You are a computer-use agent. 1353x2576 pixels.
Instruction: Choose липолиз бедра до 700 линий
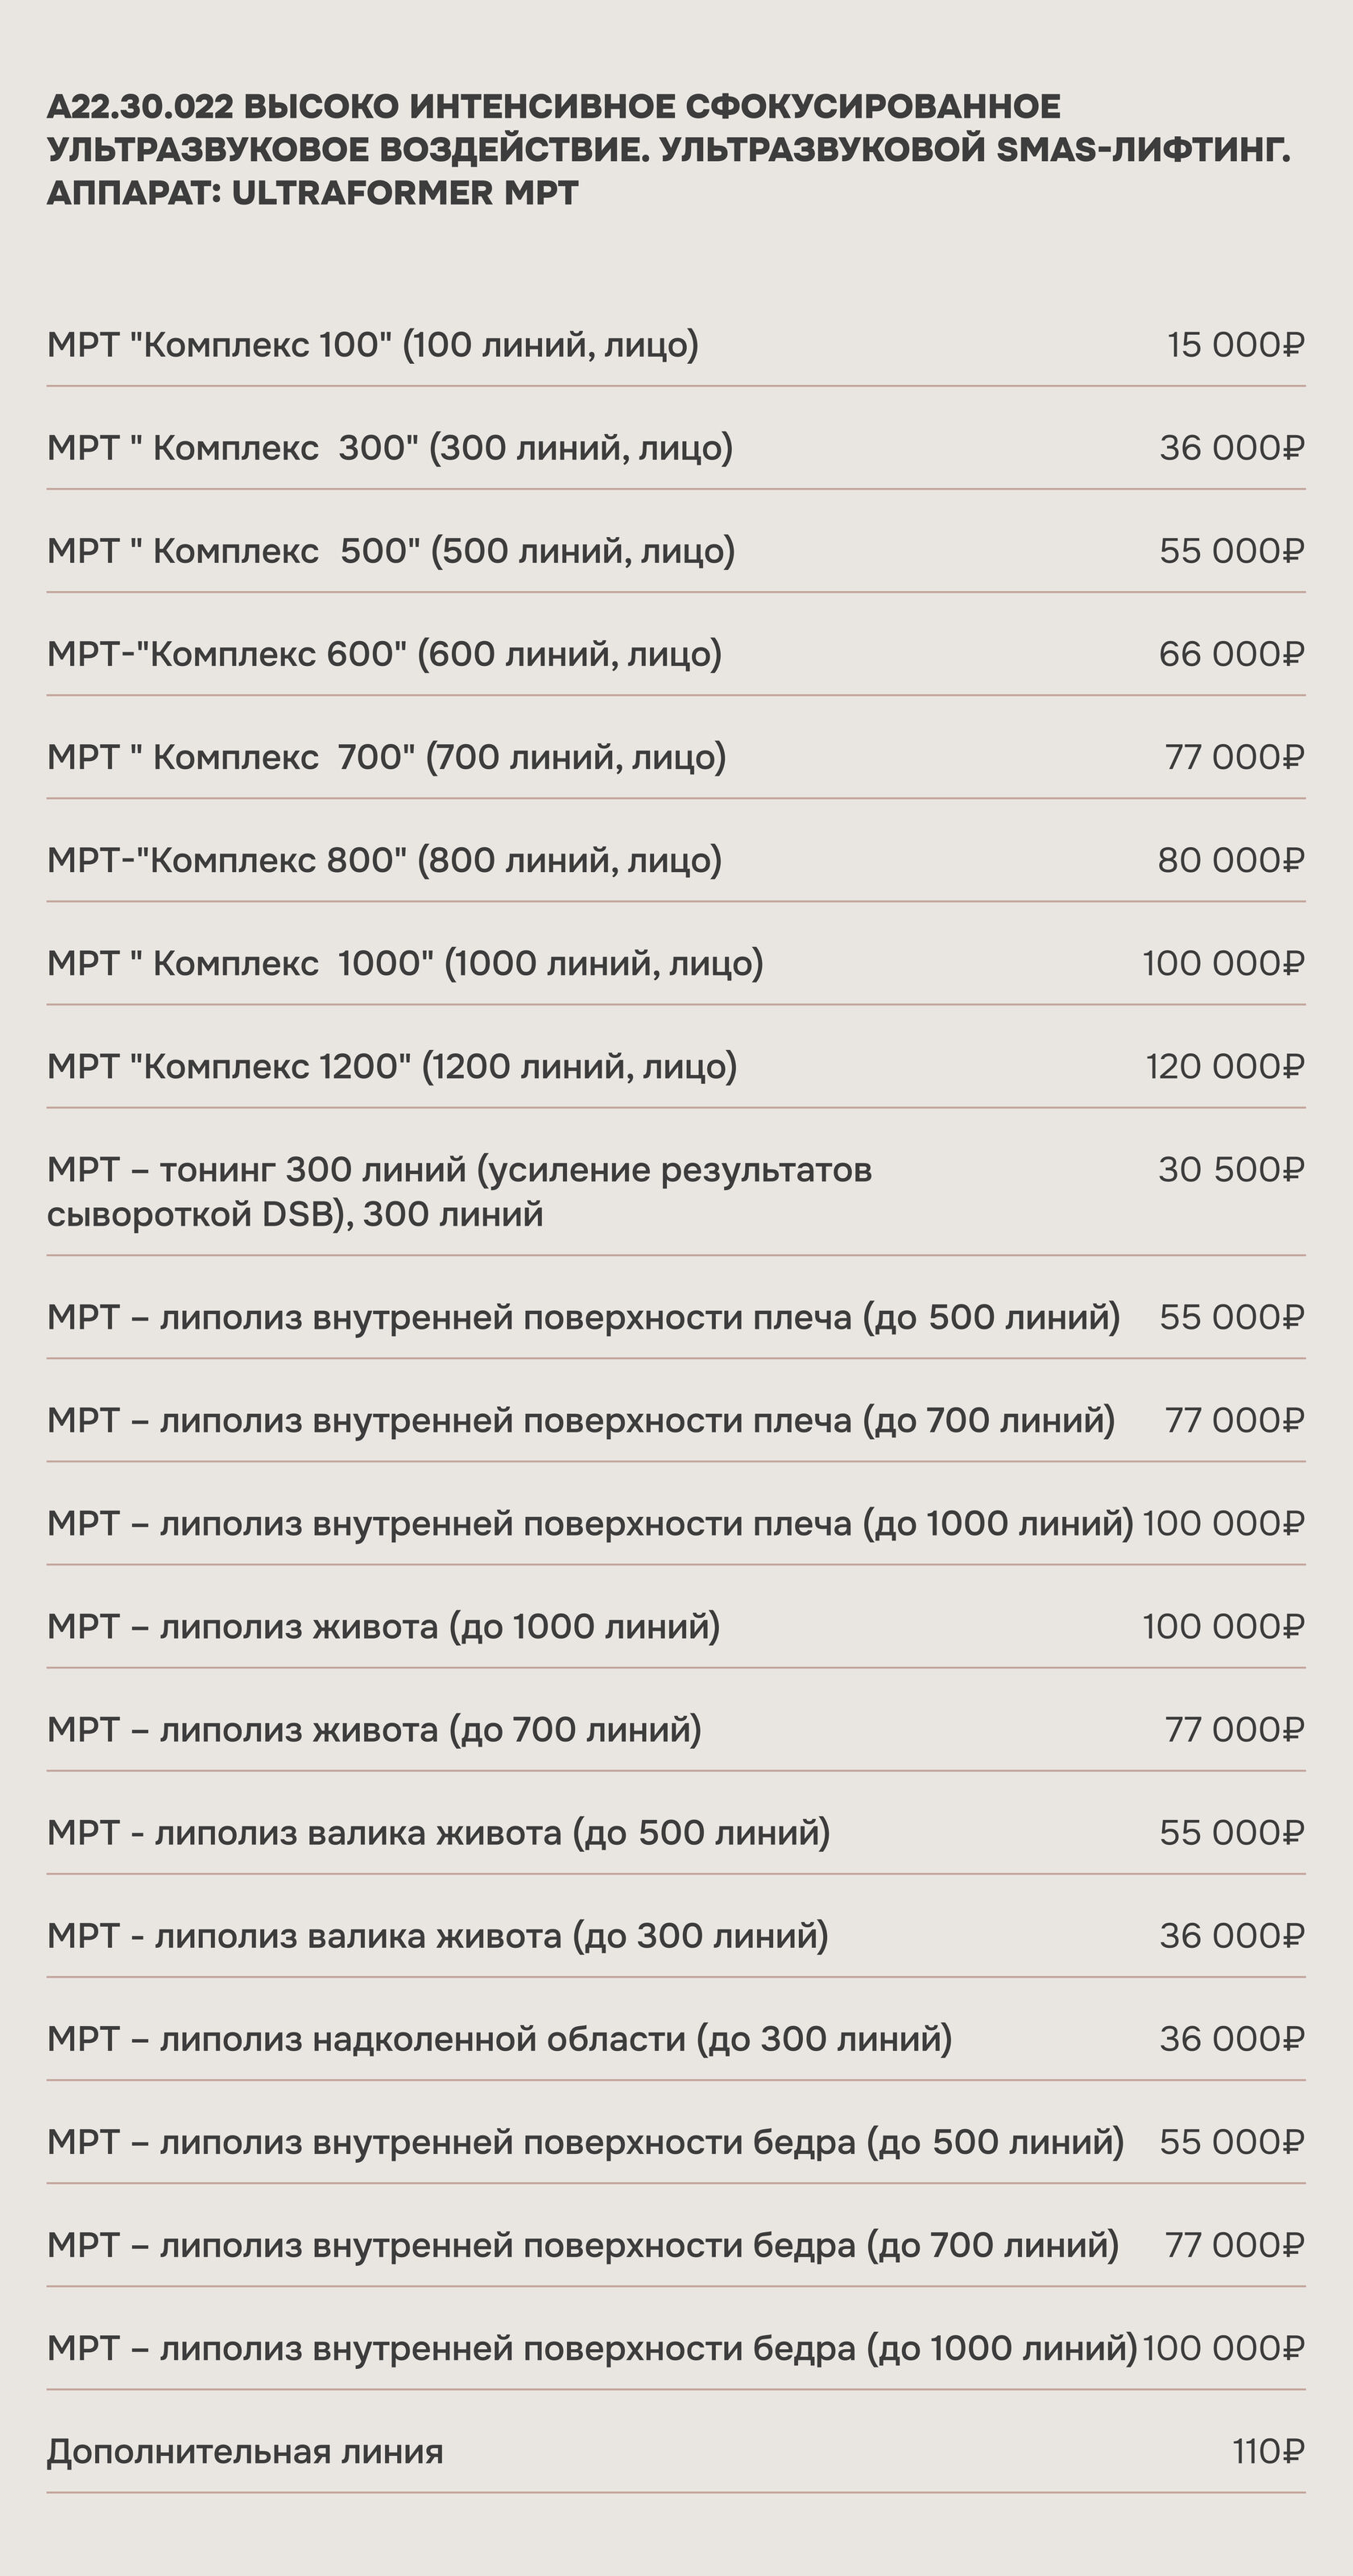coord(582,2245)
